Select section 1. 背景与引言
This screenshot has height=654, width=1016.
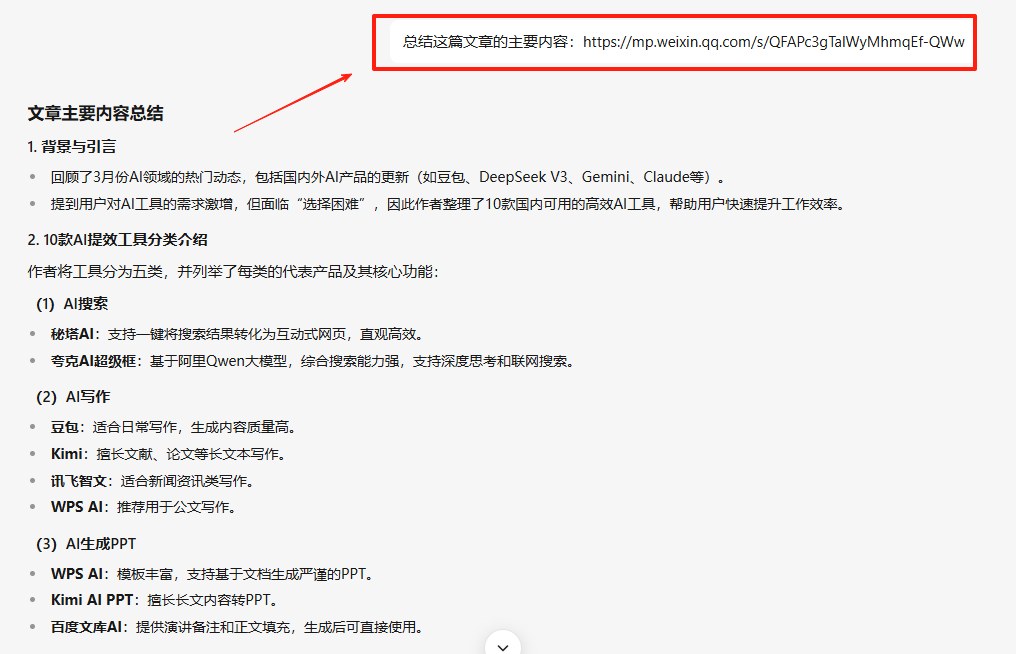pos(71,145)
